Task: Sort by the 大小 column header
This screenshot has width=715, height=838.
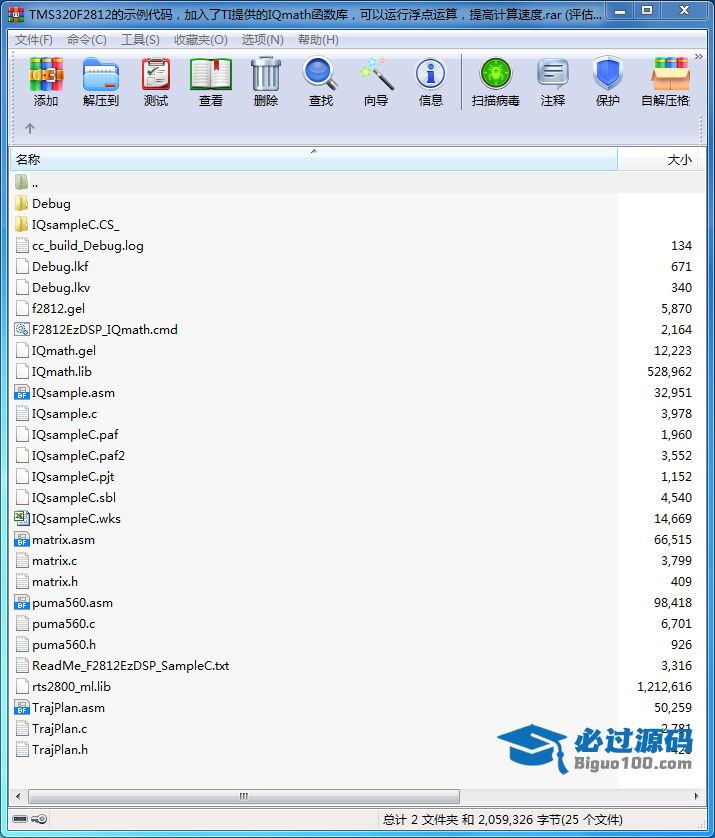Action: [658, 160]
